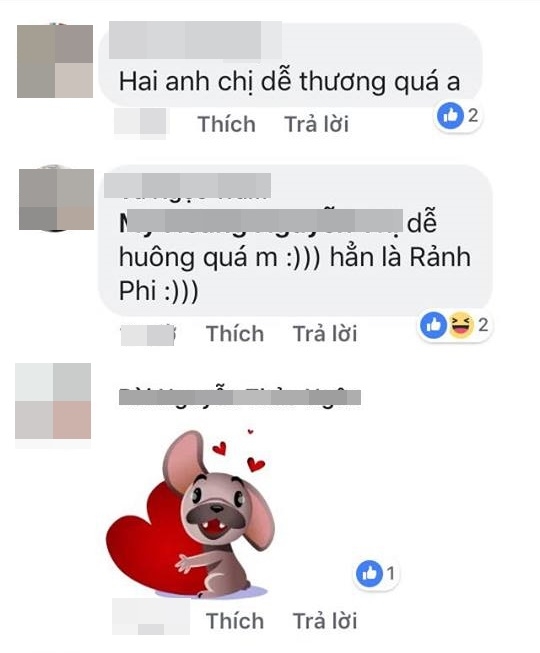Click the like reaction icon on first comment
The height and width of the screenshot is (653, 540).
(450, 115)
